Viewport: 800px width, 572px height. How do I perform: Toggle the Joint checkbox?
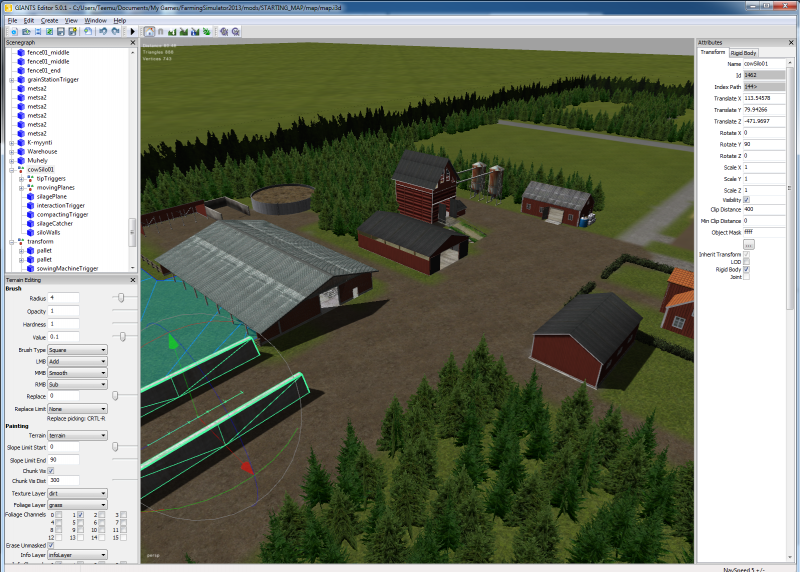(x=746, y=277)
